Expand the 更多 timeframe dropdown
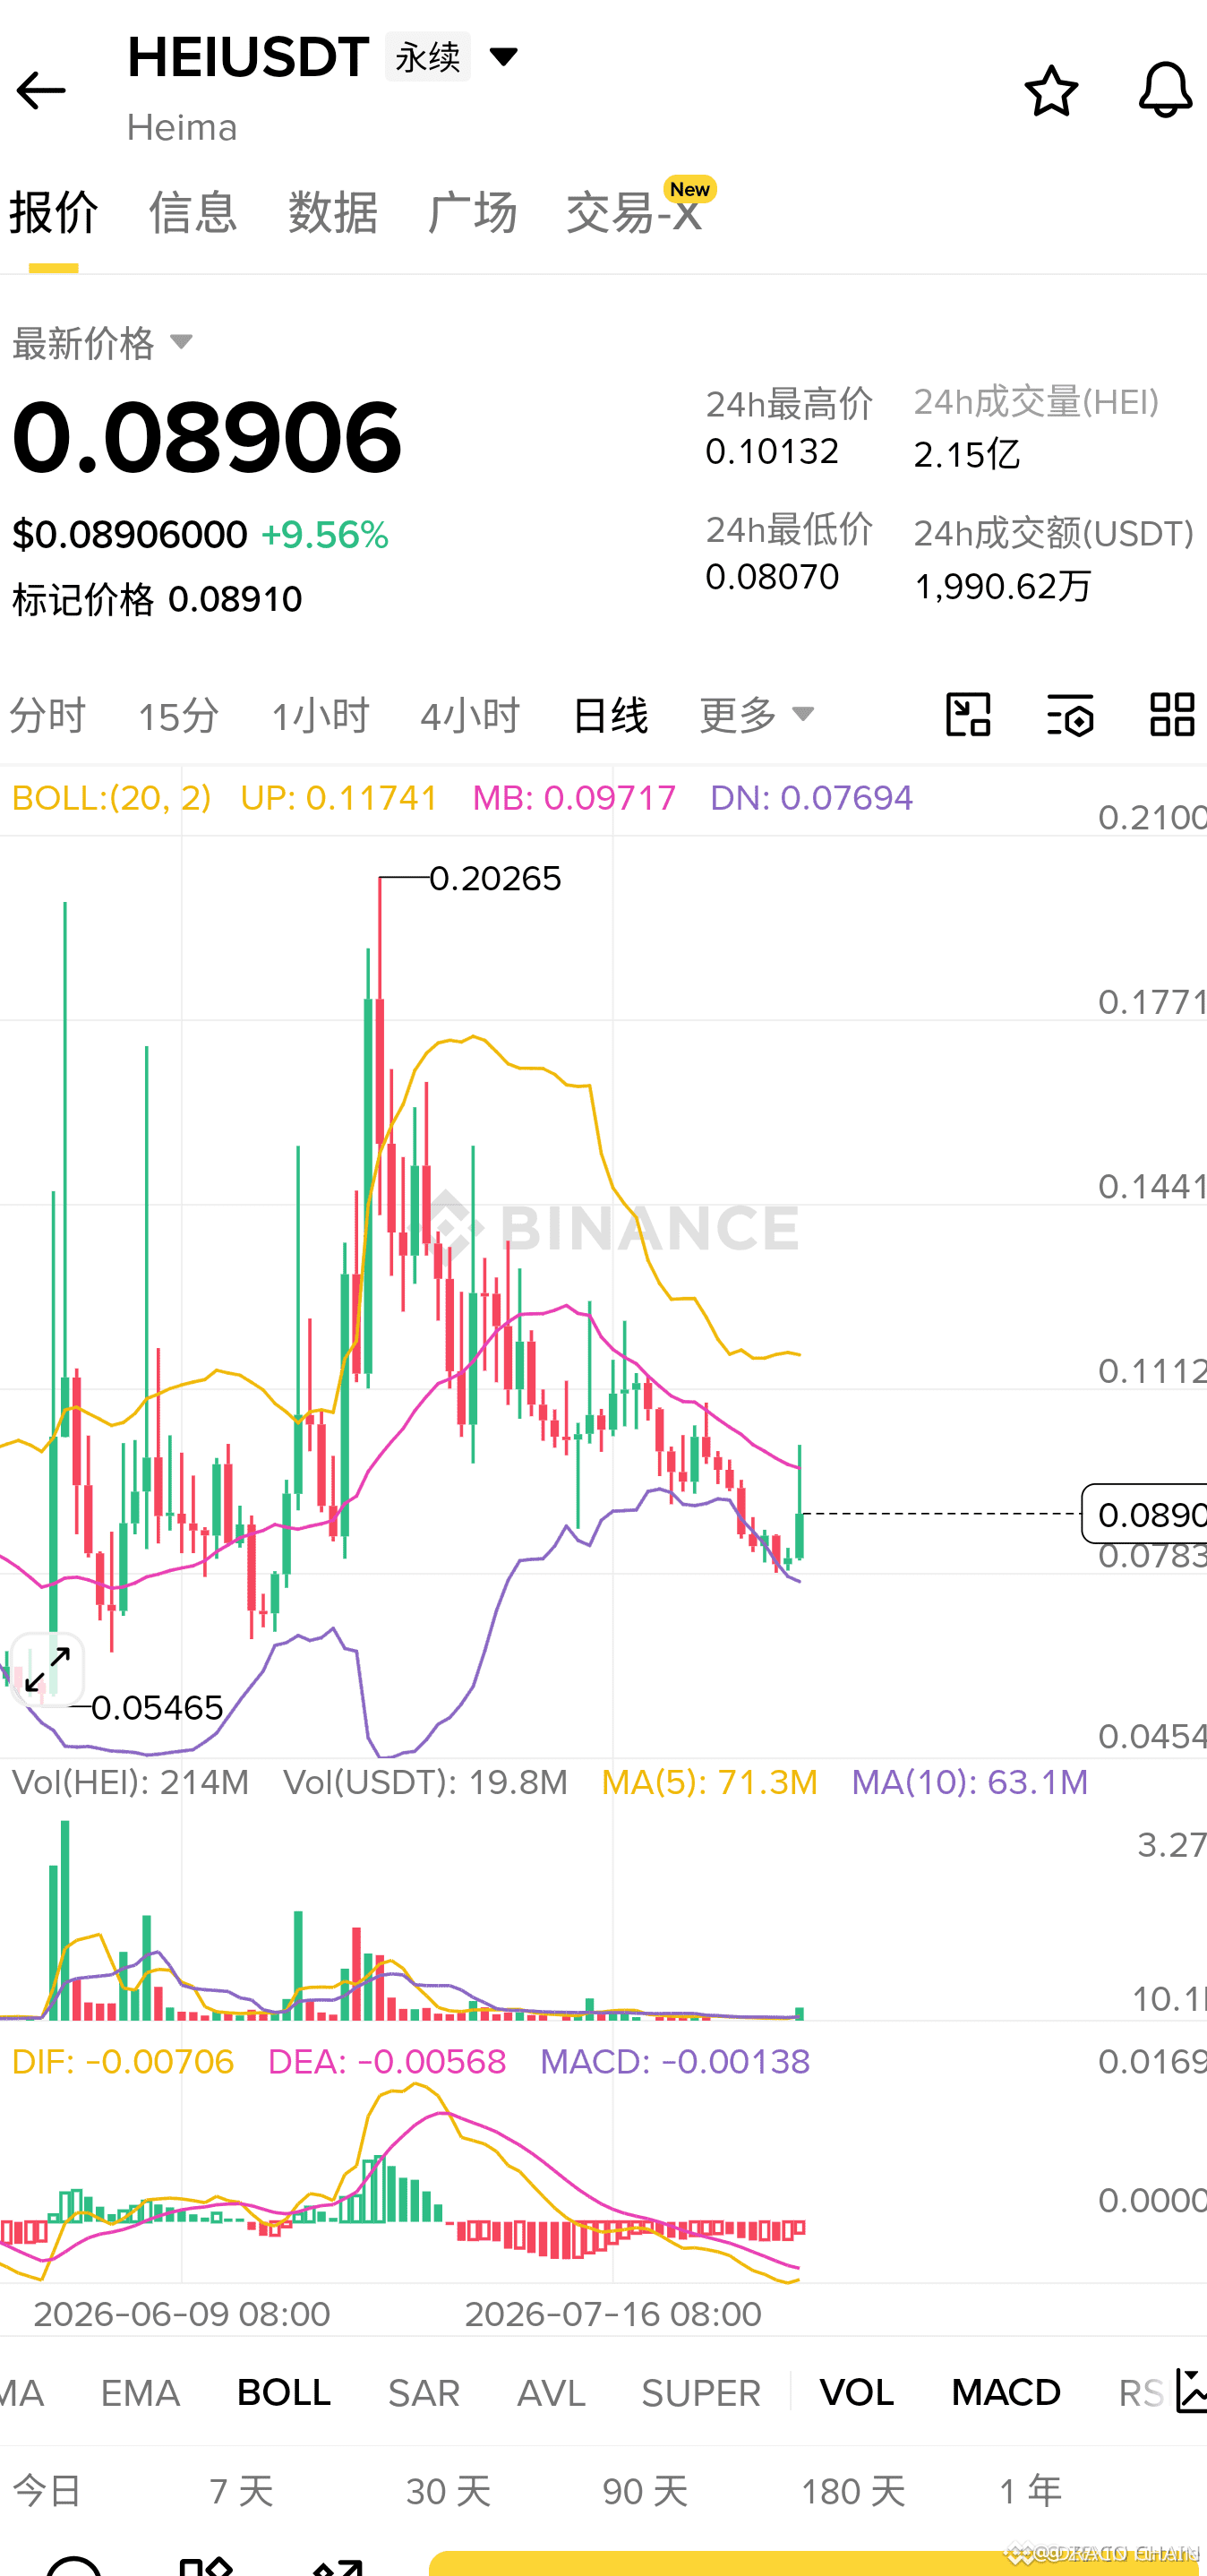The width and height of the screenshot is (1207, 2576). 758,715
